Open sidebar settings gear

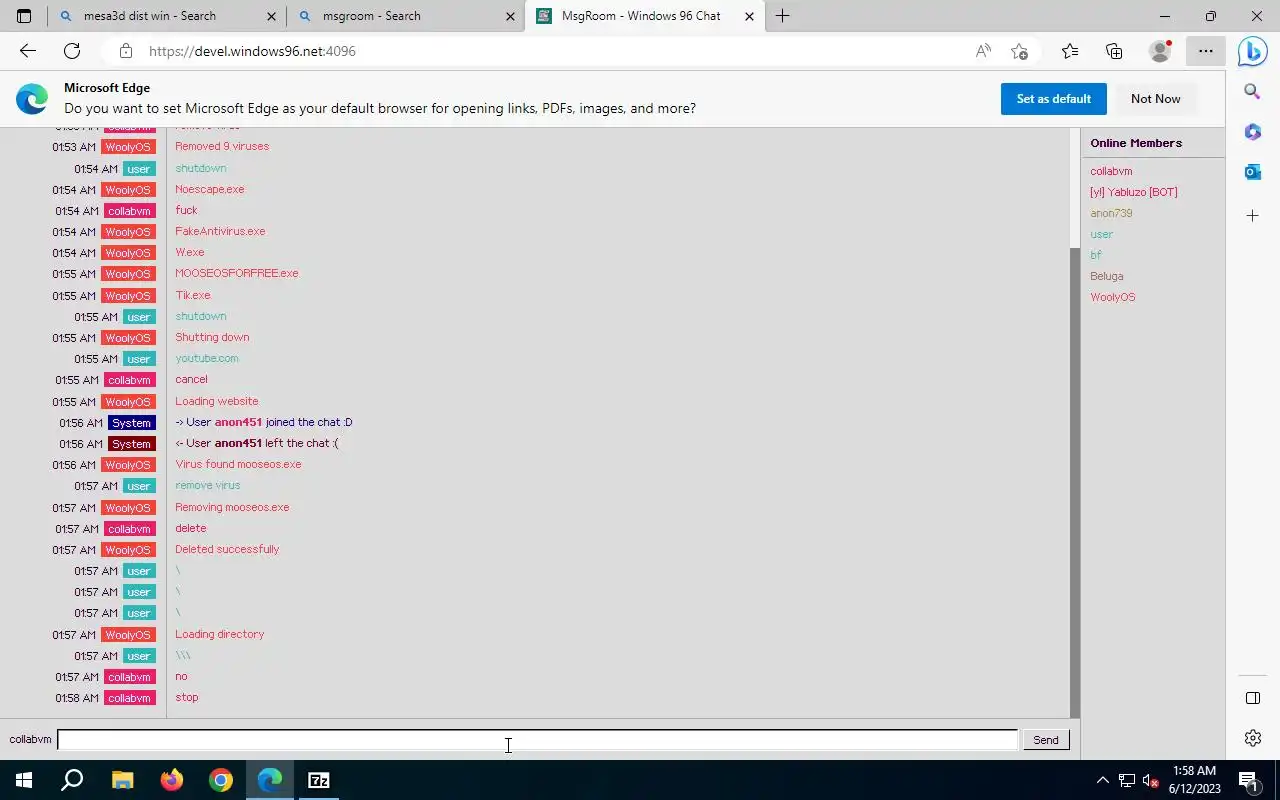1252,738
